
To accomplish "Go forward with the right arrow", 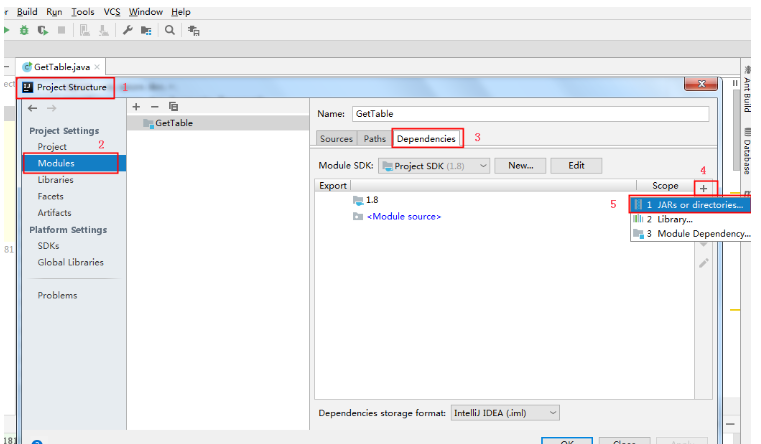I will click(51, 108).
